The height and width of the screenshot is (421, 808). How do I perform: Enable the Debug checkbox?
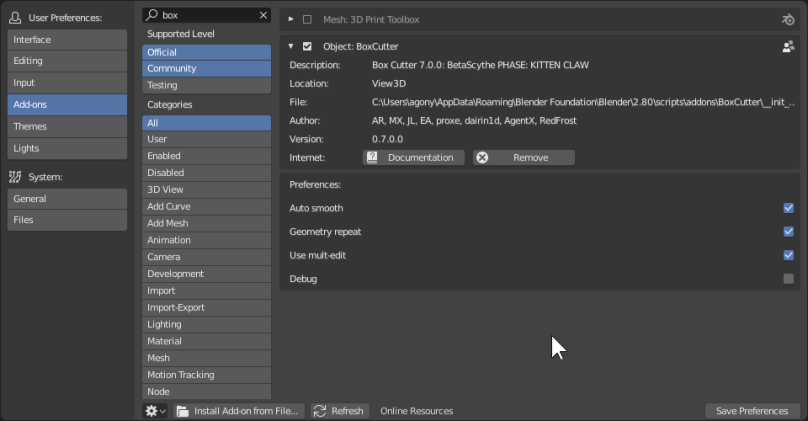coord(788,279)
